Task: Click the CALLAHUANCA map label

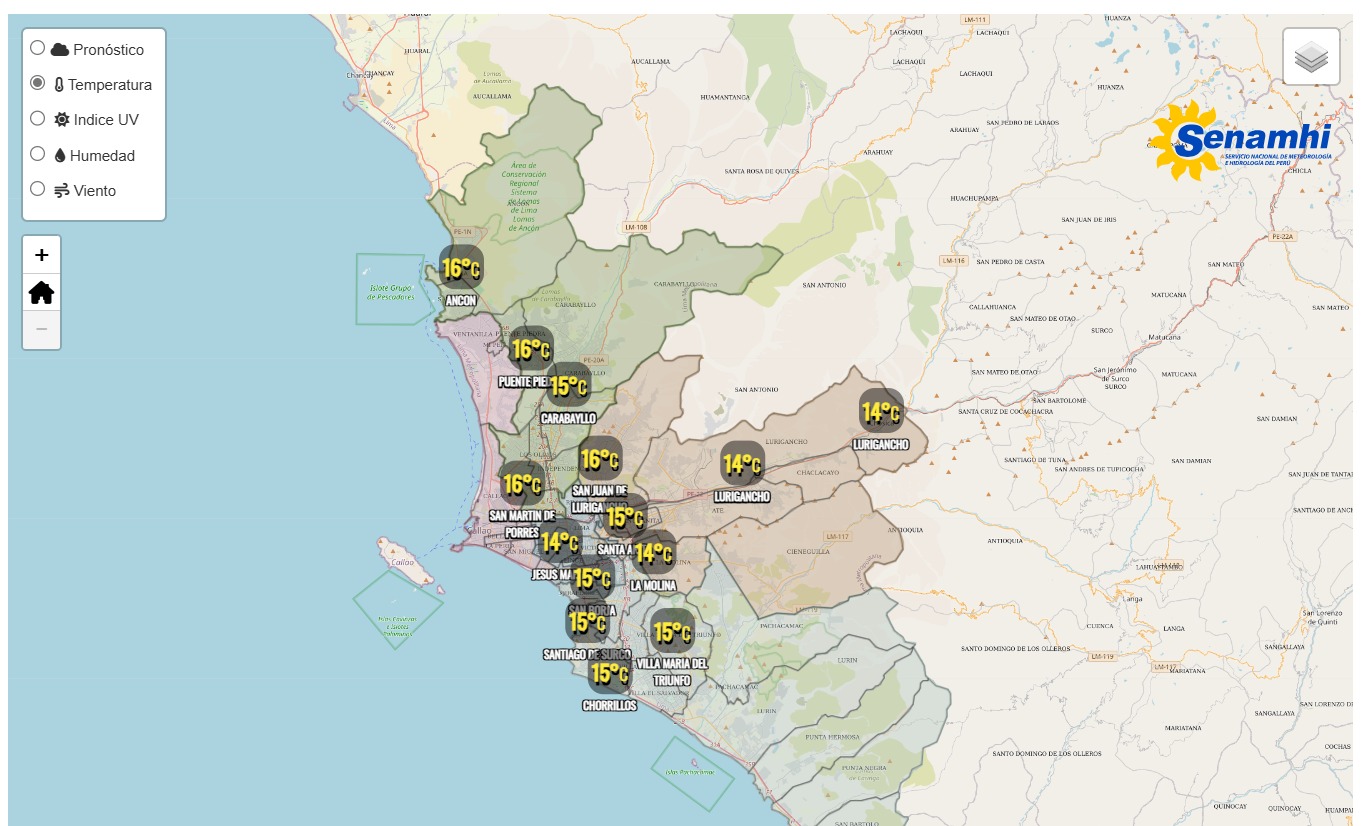Action: (992, 307)
